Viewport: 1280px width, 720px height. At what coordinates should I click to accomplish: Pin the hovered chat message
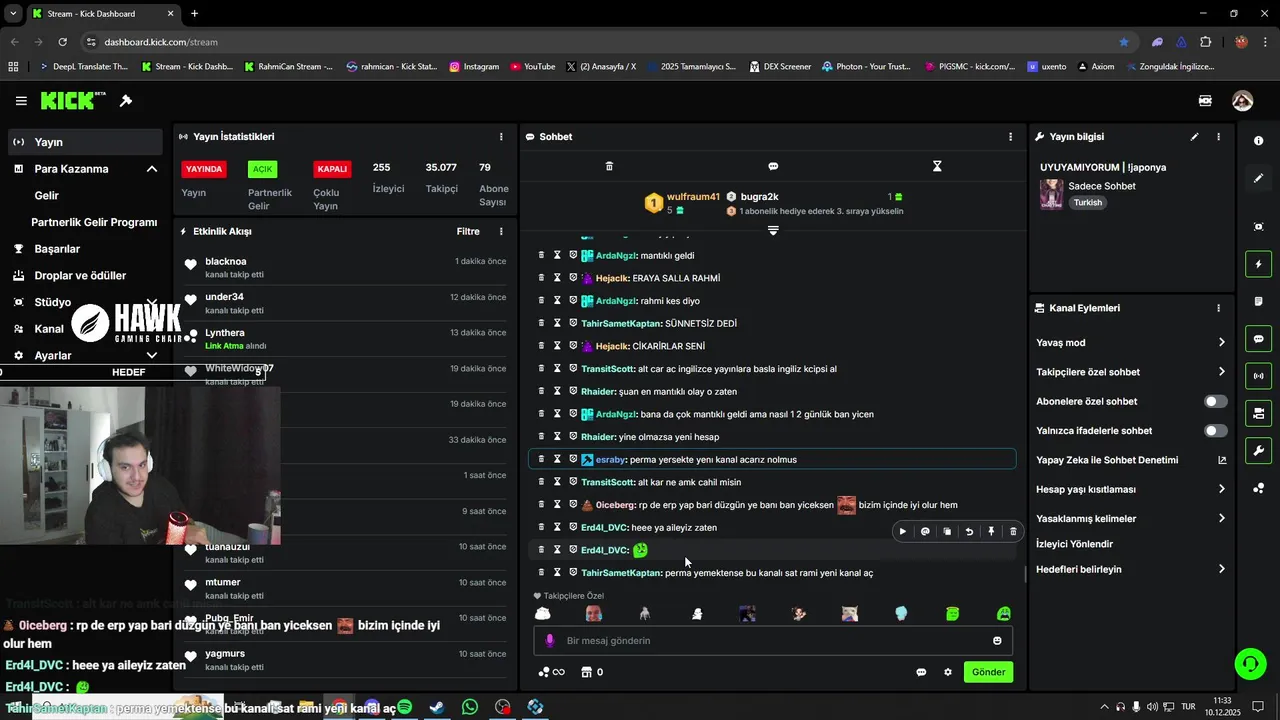coord(991,532)
